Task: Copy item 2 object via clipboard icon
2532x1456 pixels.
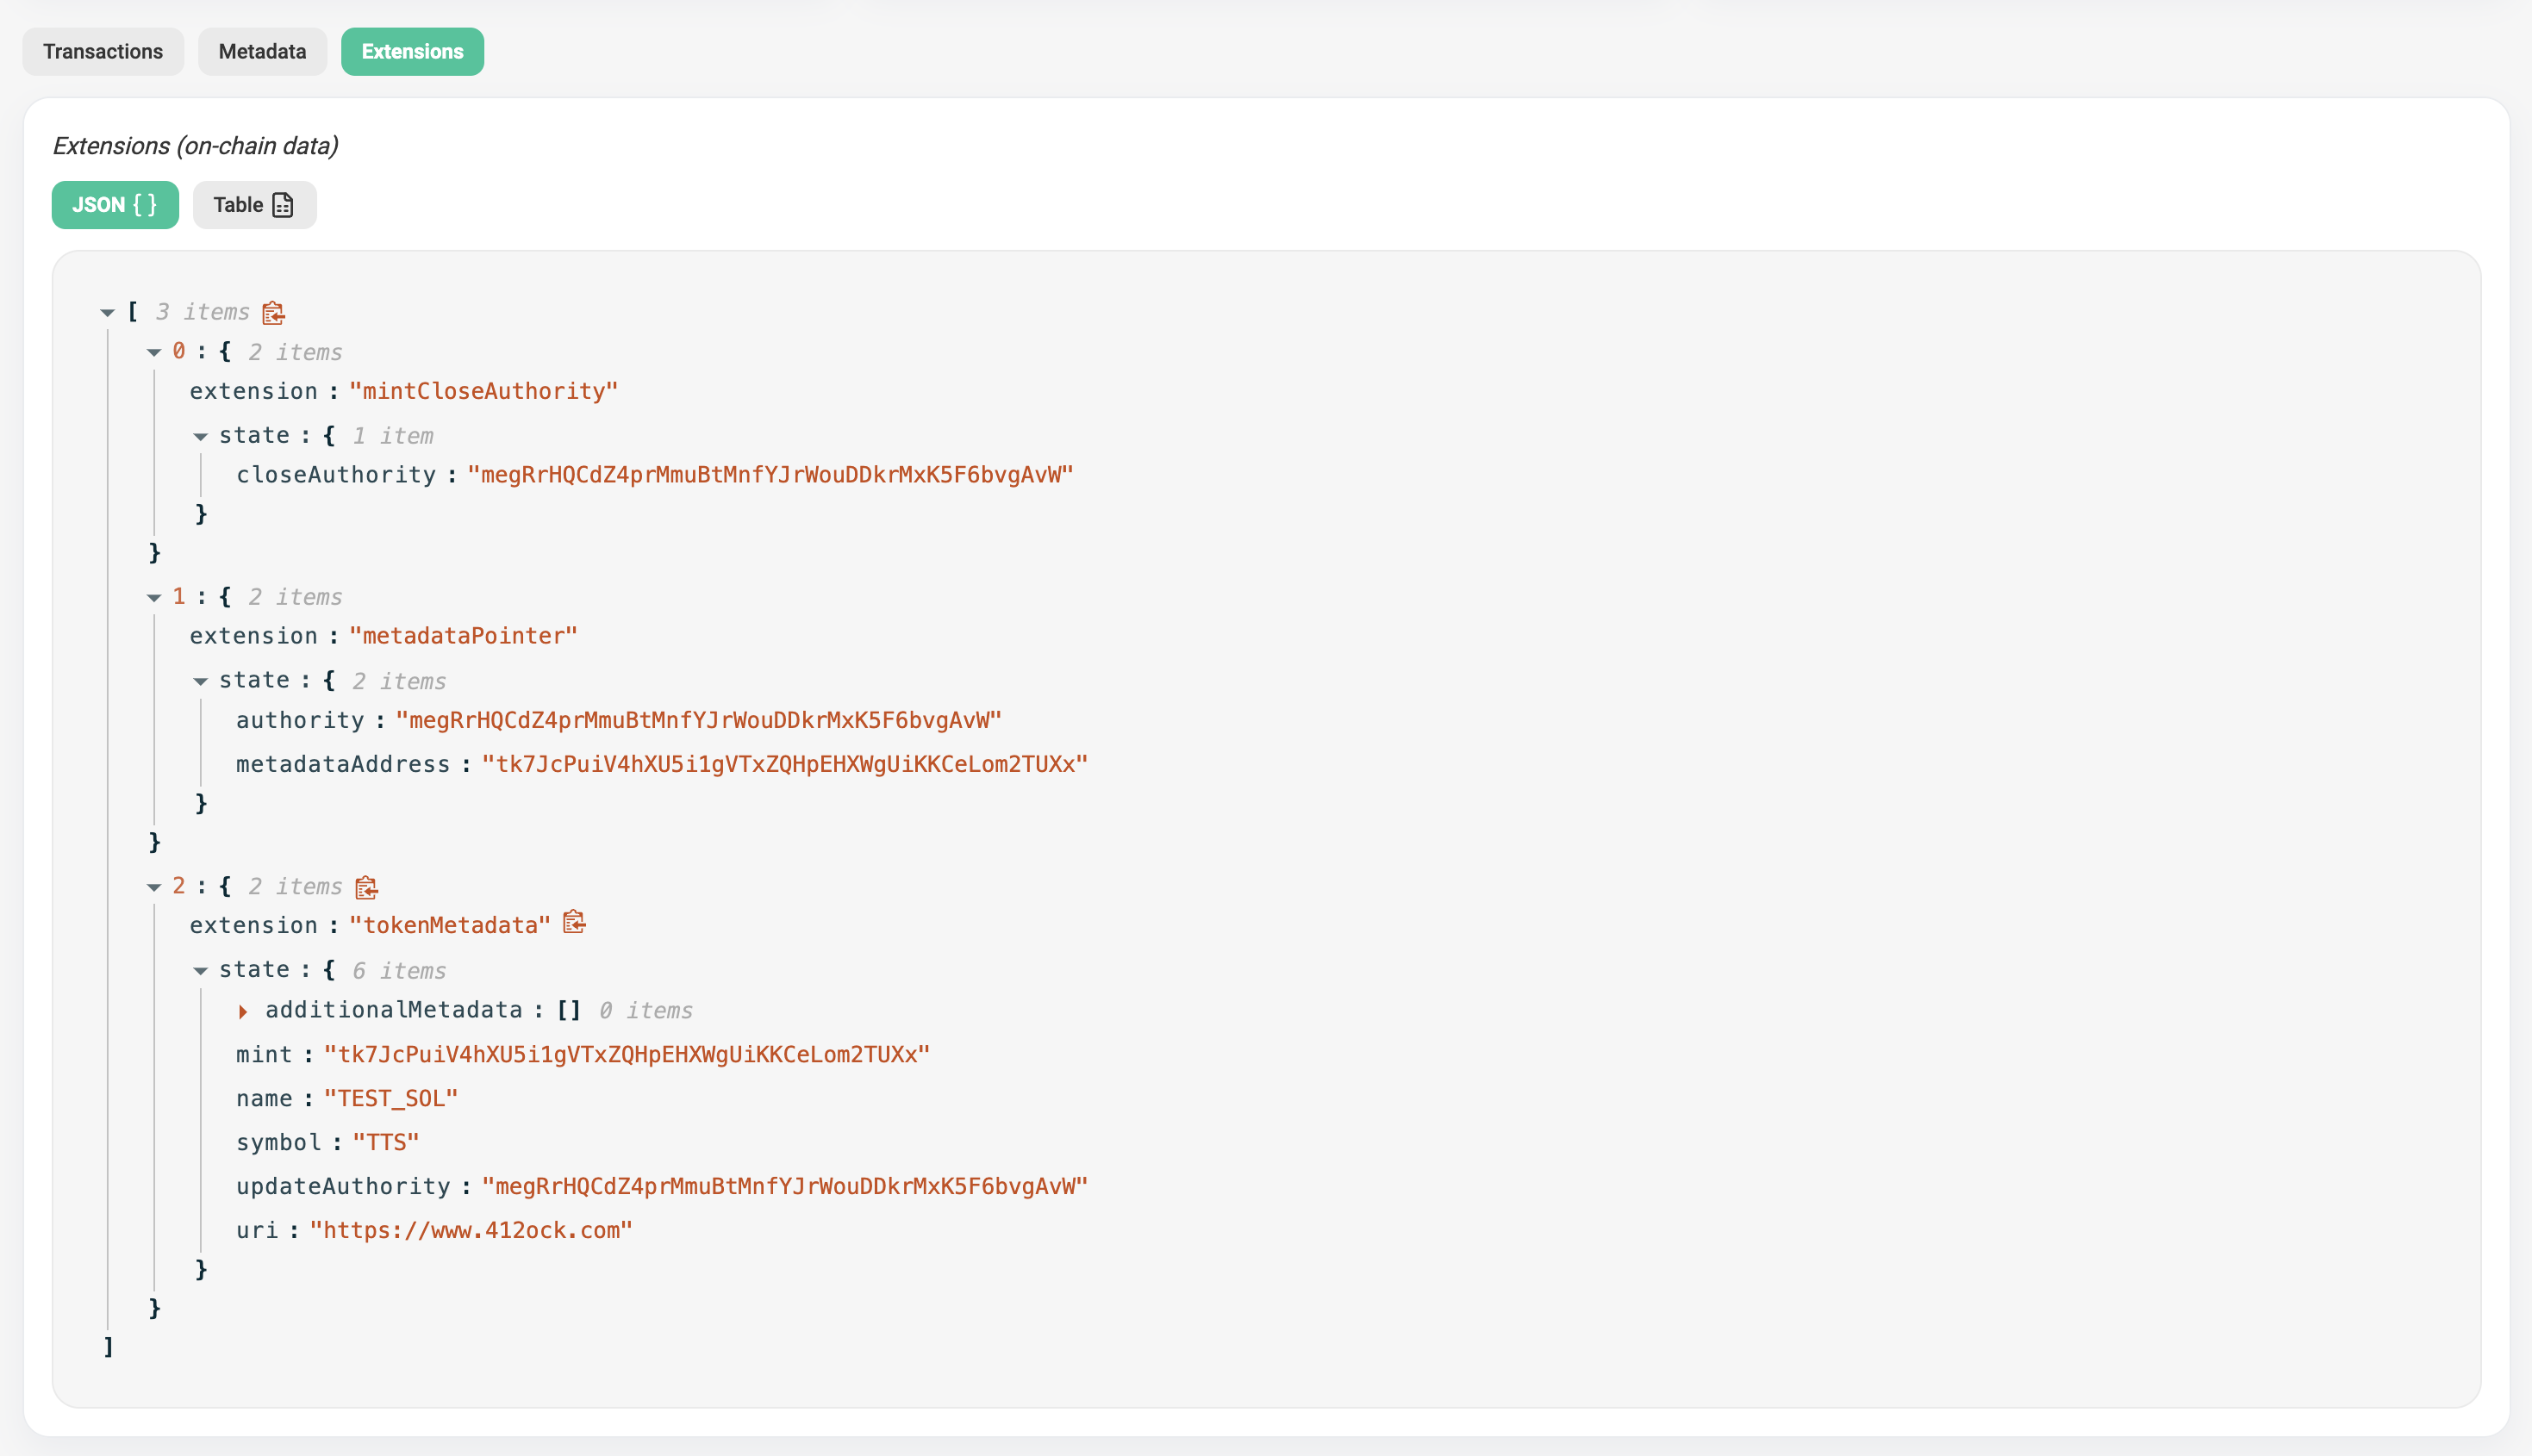Action: click(366, 887)
